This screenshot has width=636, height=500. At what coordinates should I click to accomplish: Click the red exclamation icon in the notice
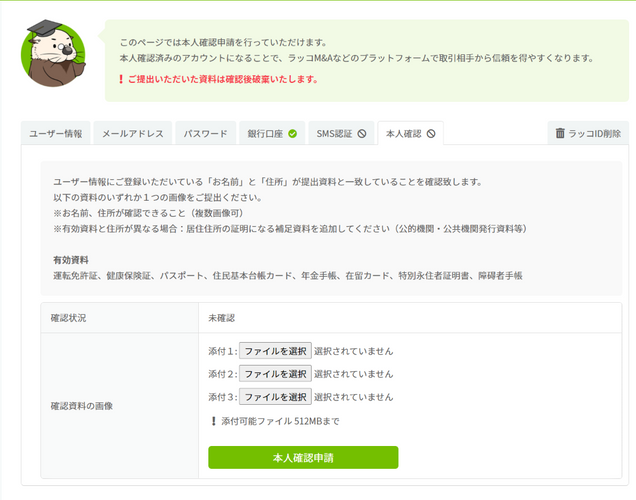click(121, 79)
